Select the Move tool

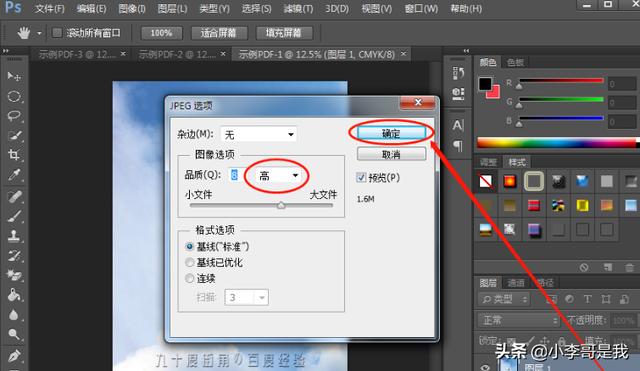(x=13, y=76)
